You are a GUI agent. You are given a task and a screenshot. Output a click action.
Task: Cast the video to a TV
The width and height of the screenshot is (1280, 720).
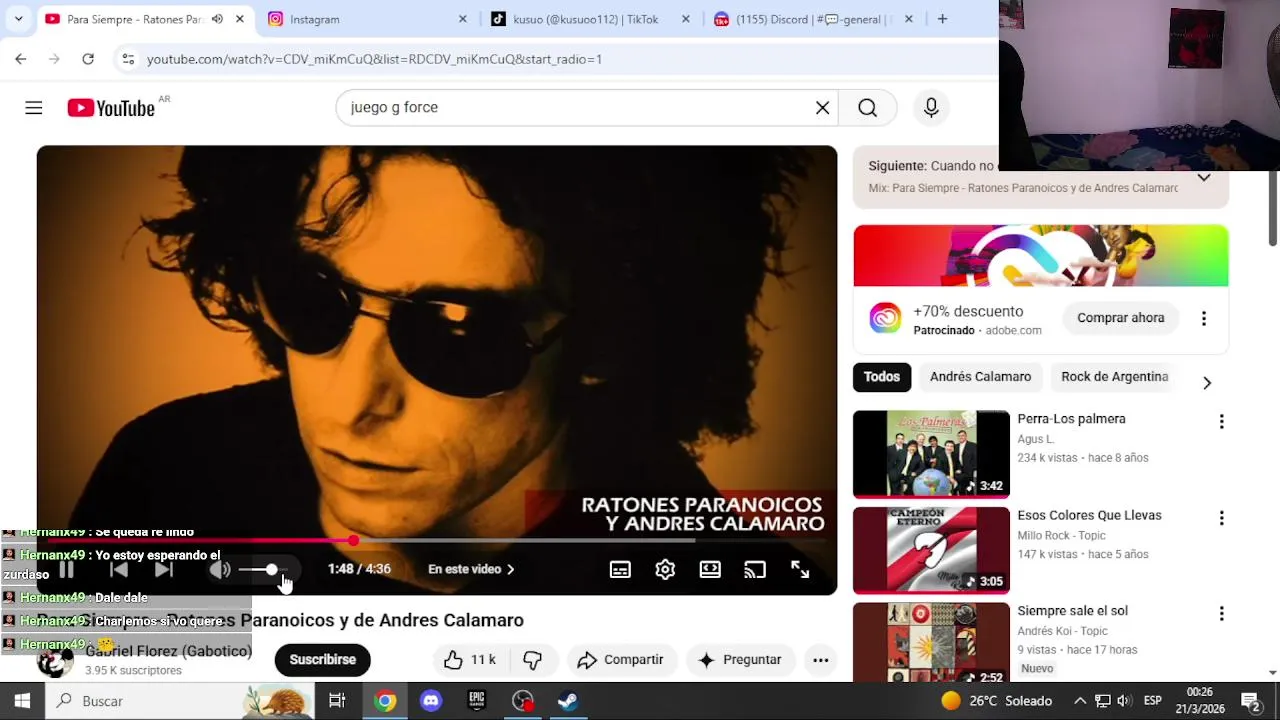point(755,569)
